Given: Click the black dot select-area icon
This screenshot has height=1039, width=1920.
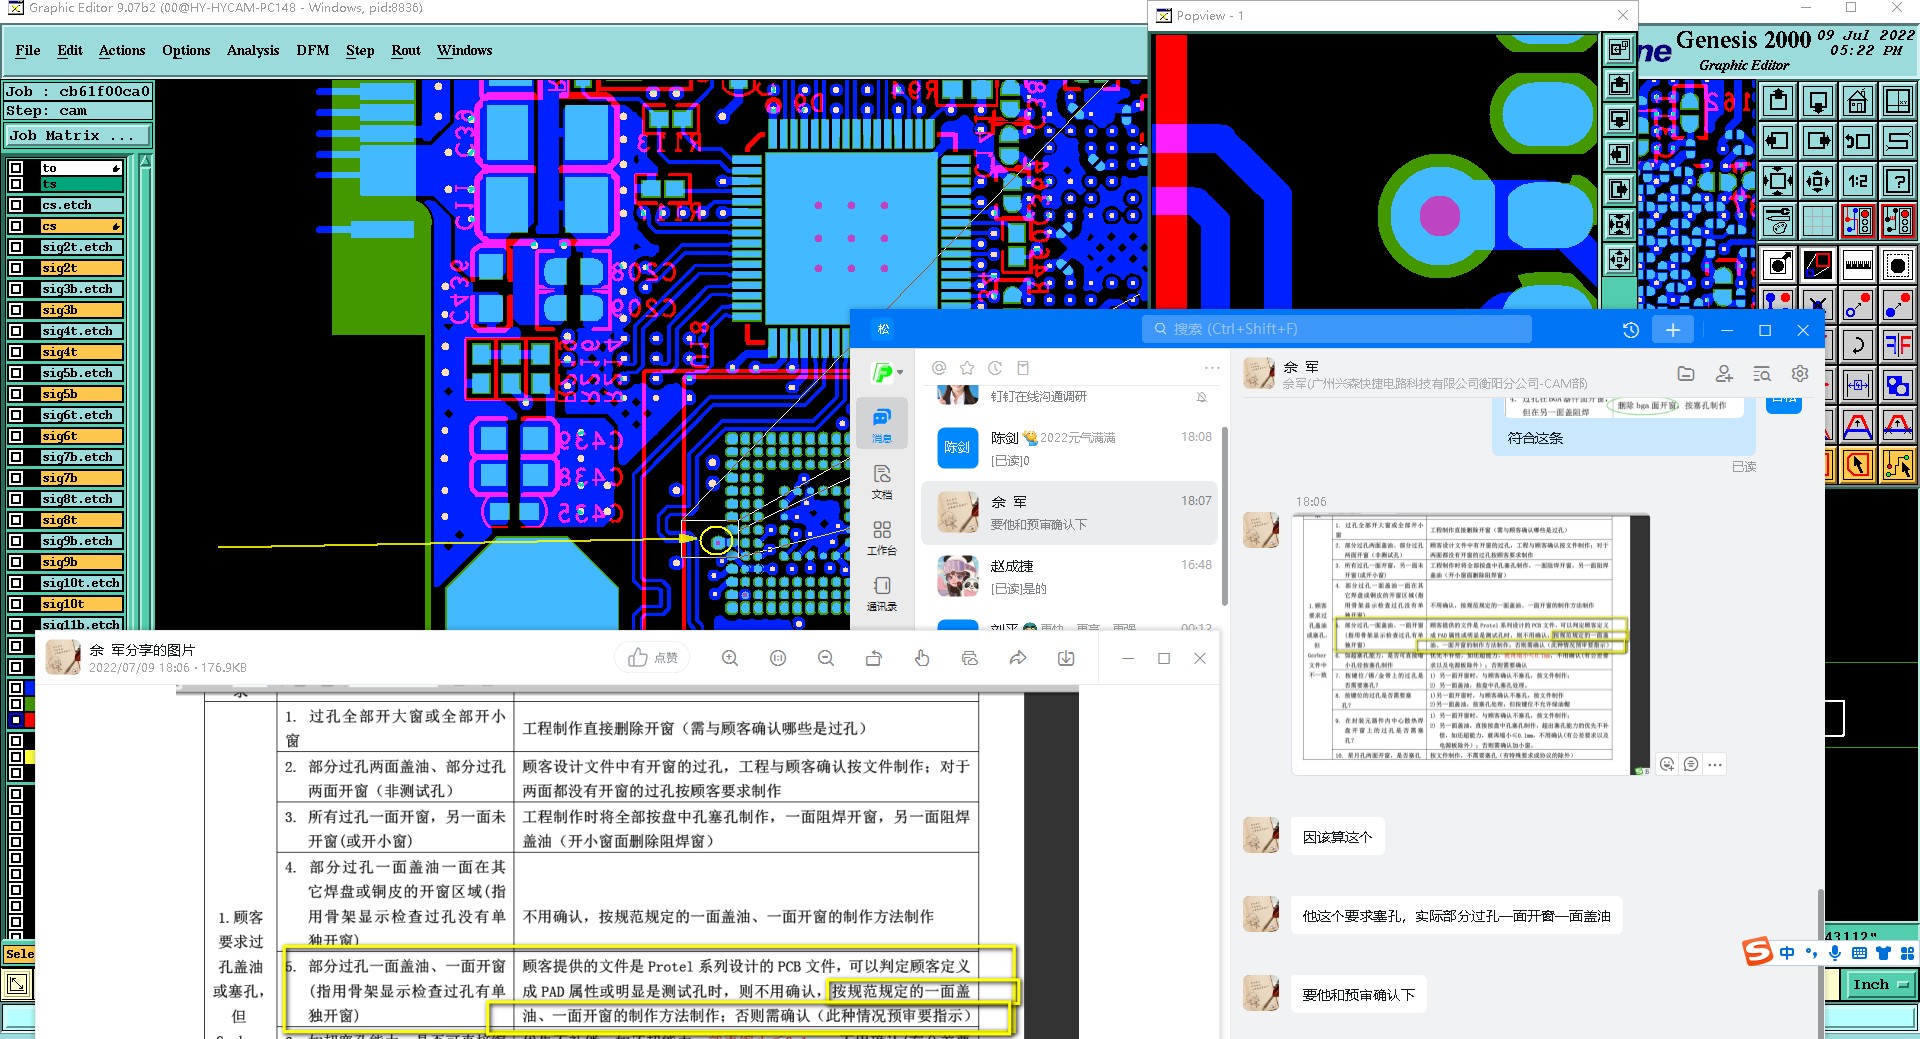Looking at the screenshot, I should 1897,265.
